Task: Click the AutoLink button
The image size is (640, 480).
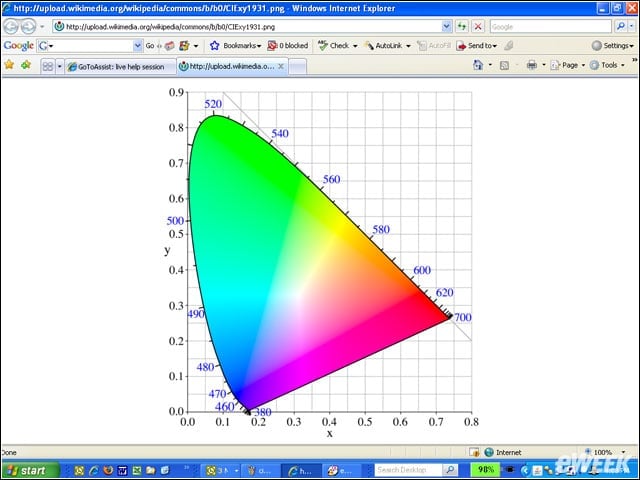Action: (384, 46)
